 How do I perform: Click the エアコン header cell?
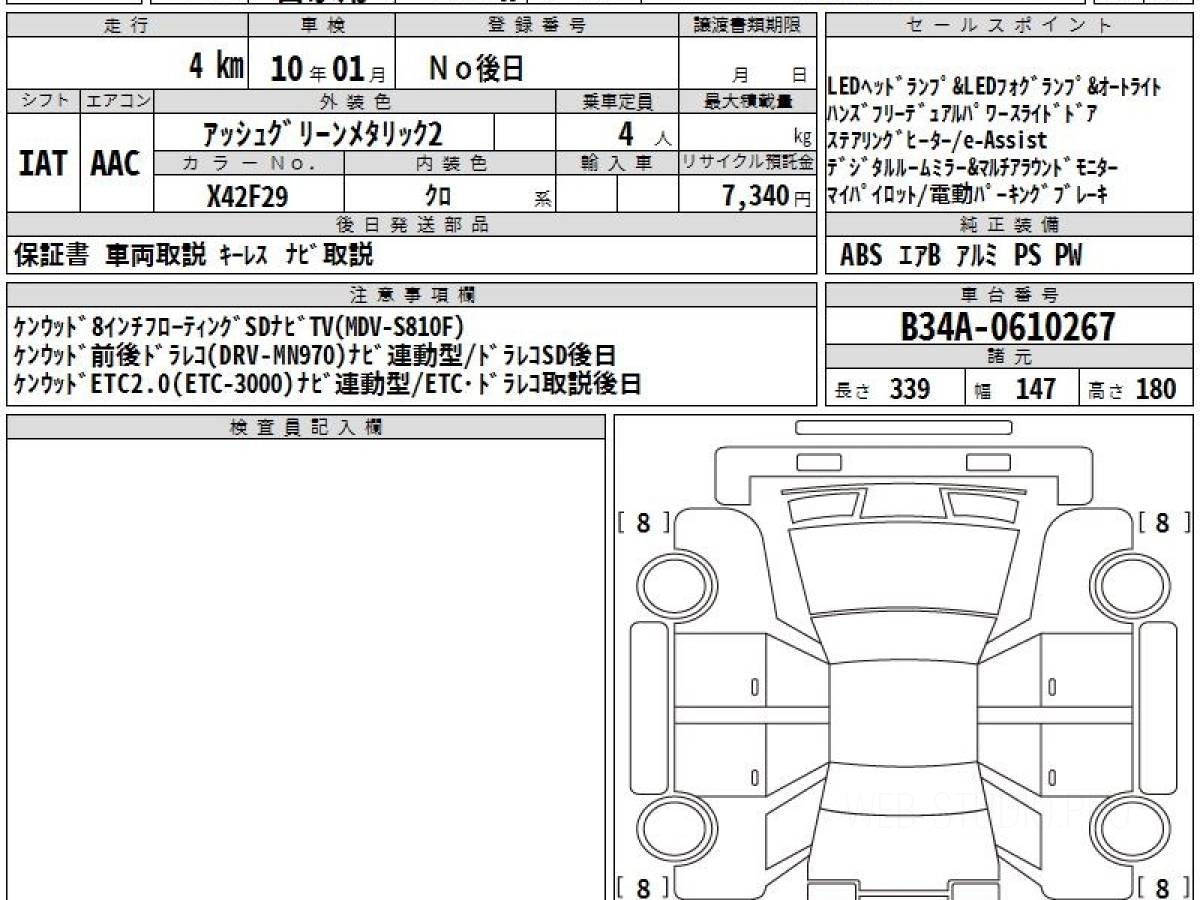(x=117, y=101)
